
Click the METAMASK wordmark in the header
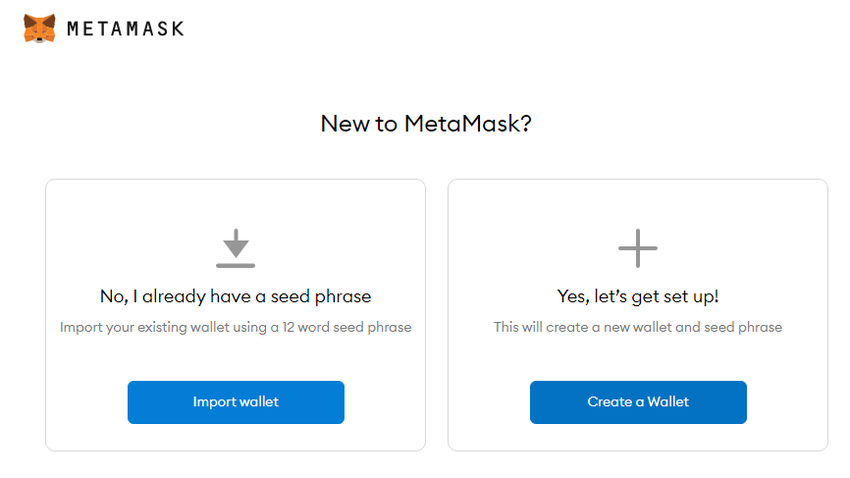point(125,29)
